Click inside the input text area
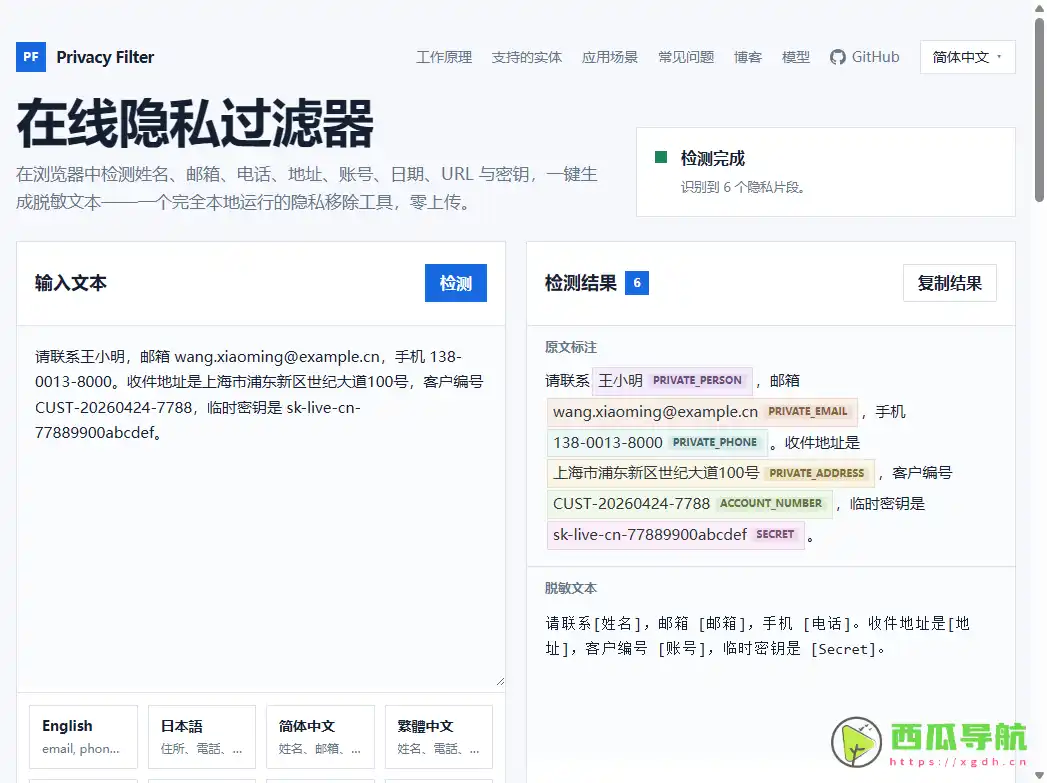 pos(260,509)
